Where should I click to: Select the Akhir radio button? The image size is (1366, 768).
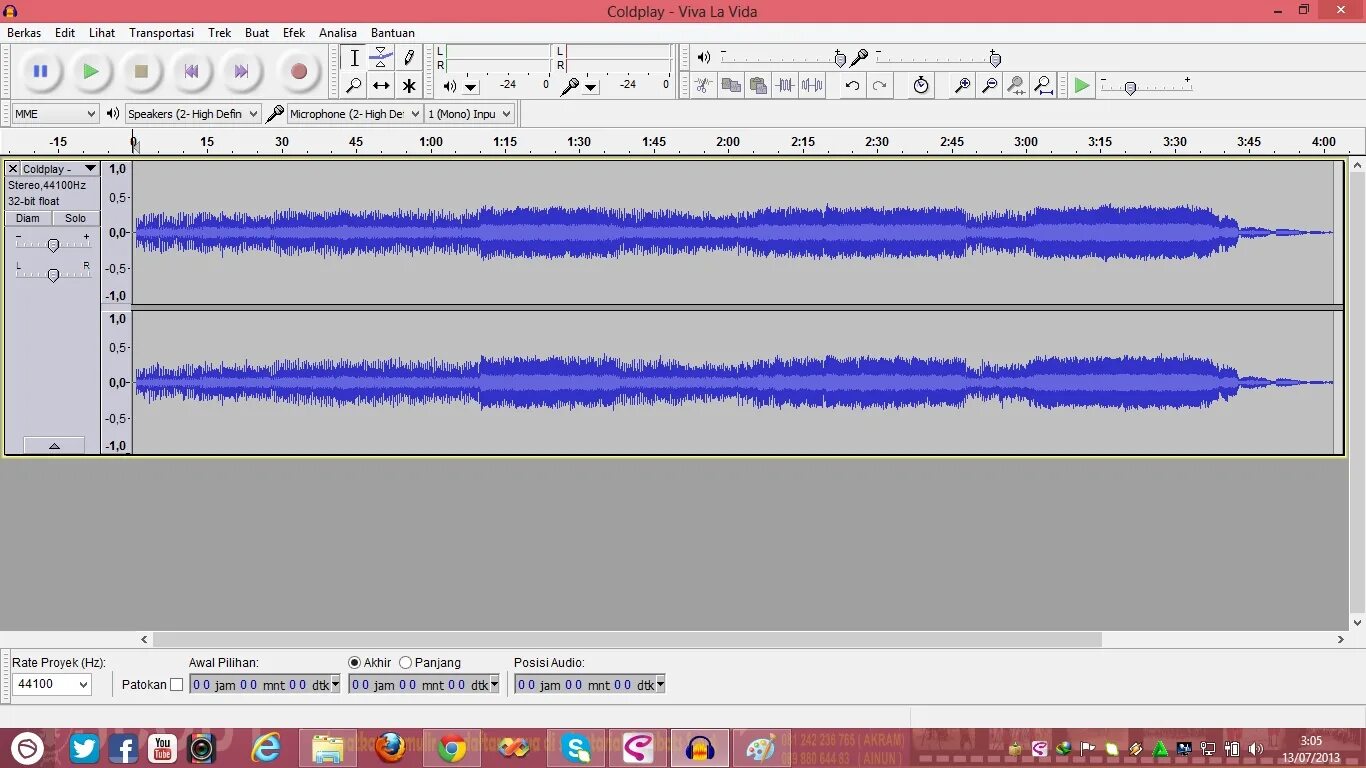click(x=354, y=662)
